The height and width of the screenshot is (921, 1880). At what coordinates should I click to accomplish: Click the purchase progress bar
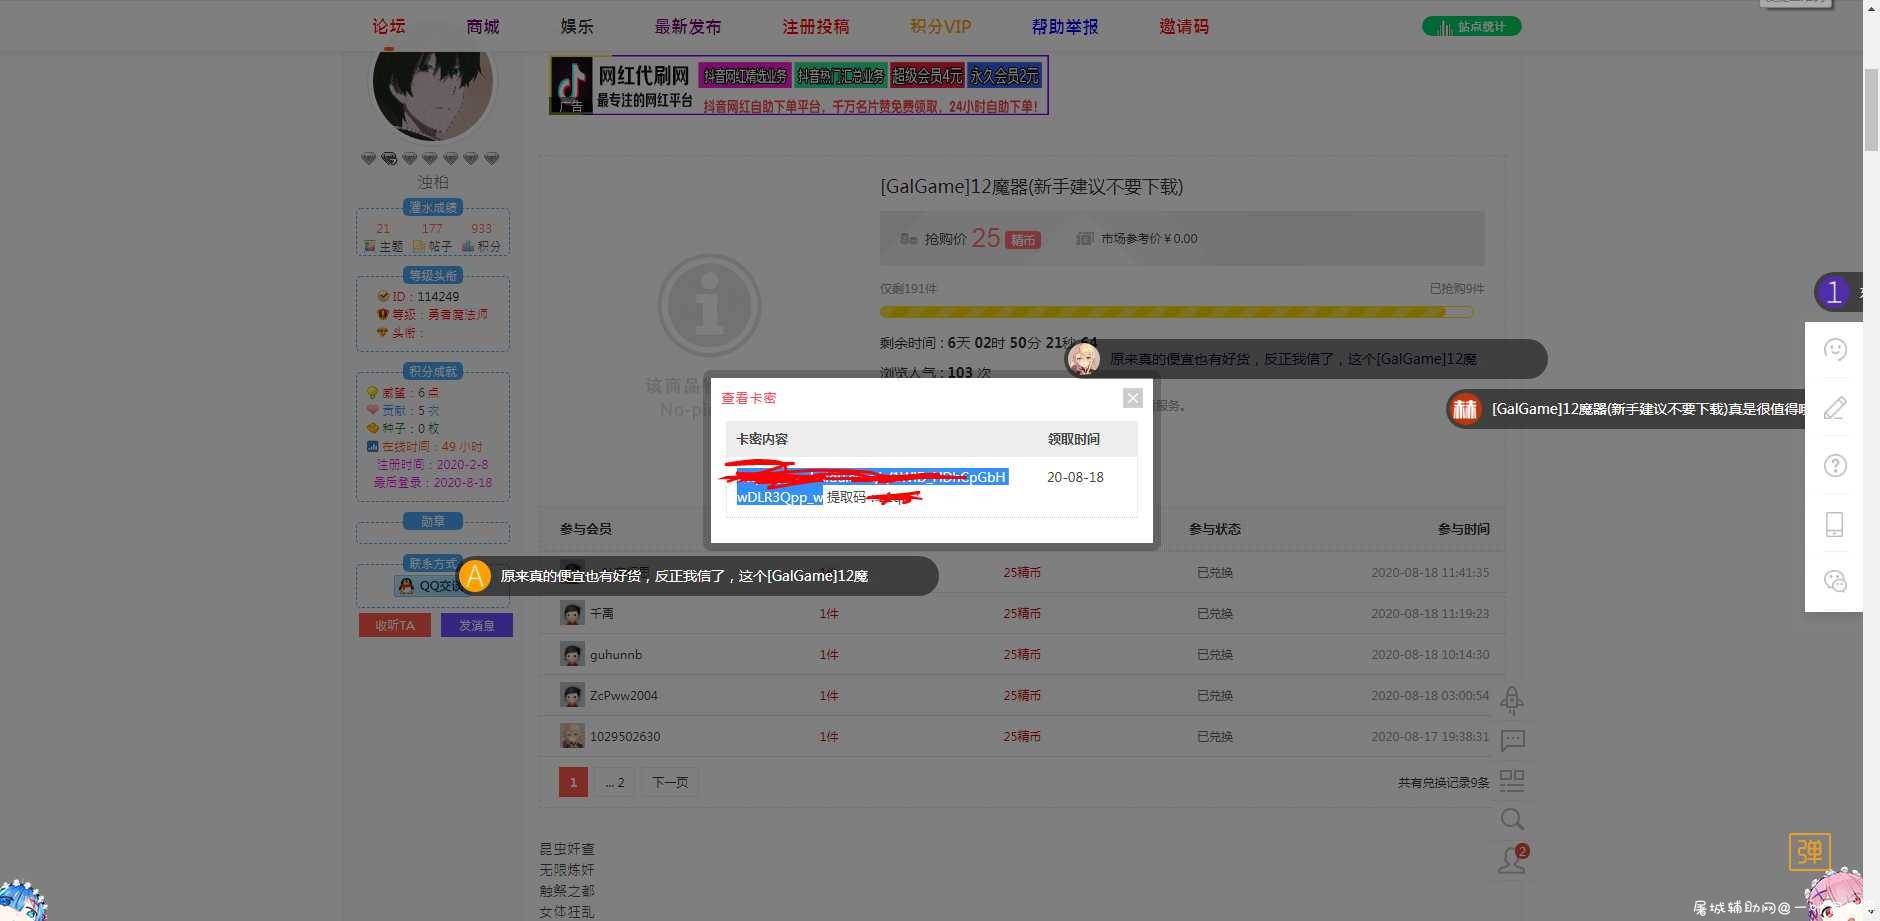(x=1176, y=312)
